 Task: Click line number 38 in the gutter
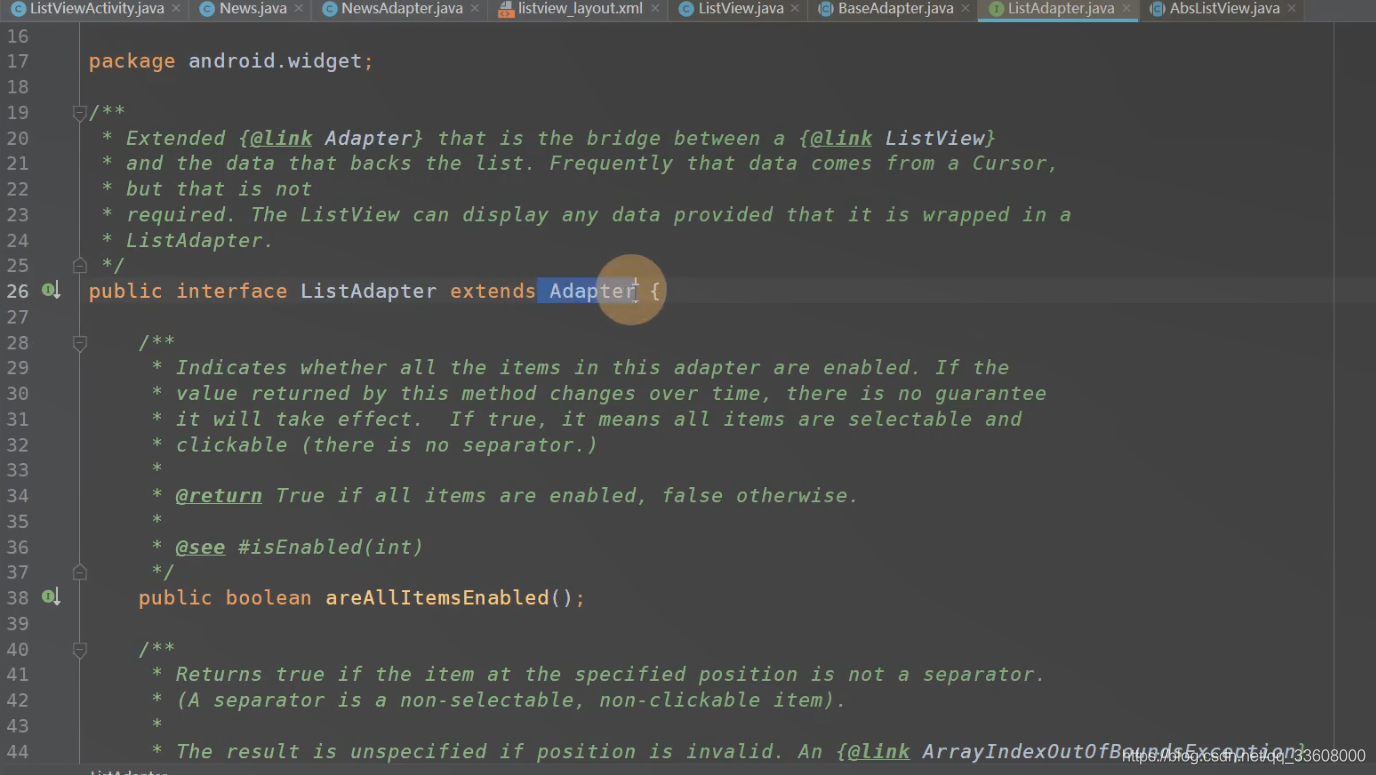click(x=18, y=598)
